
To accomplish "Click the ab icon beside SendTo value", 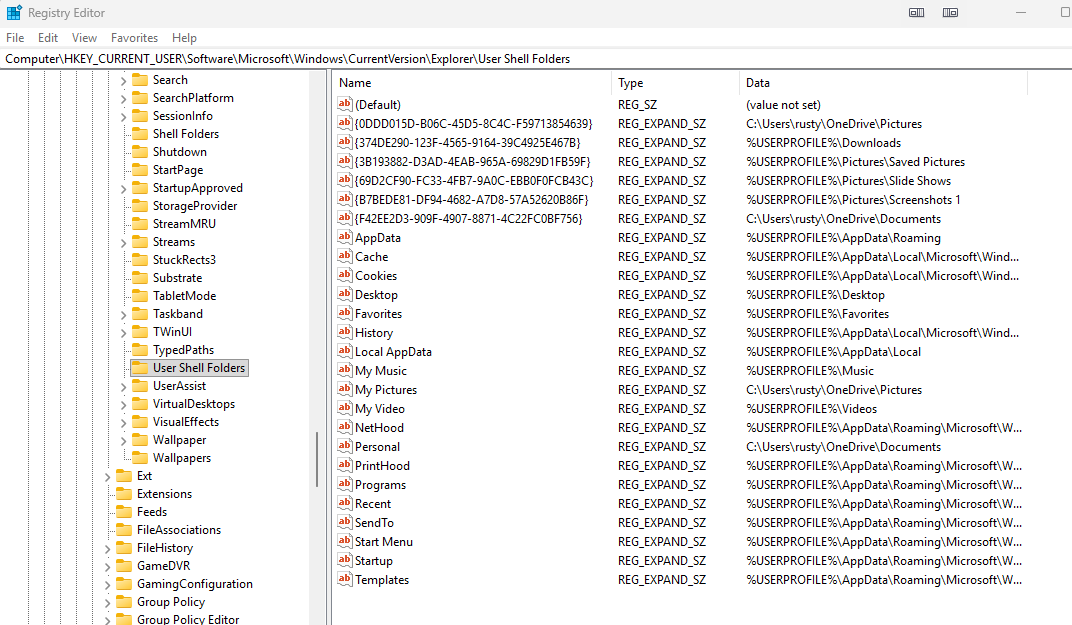I will pyautogui.click(x=345, y=522).
